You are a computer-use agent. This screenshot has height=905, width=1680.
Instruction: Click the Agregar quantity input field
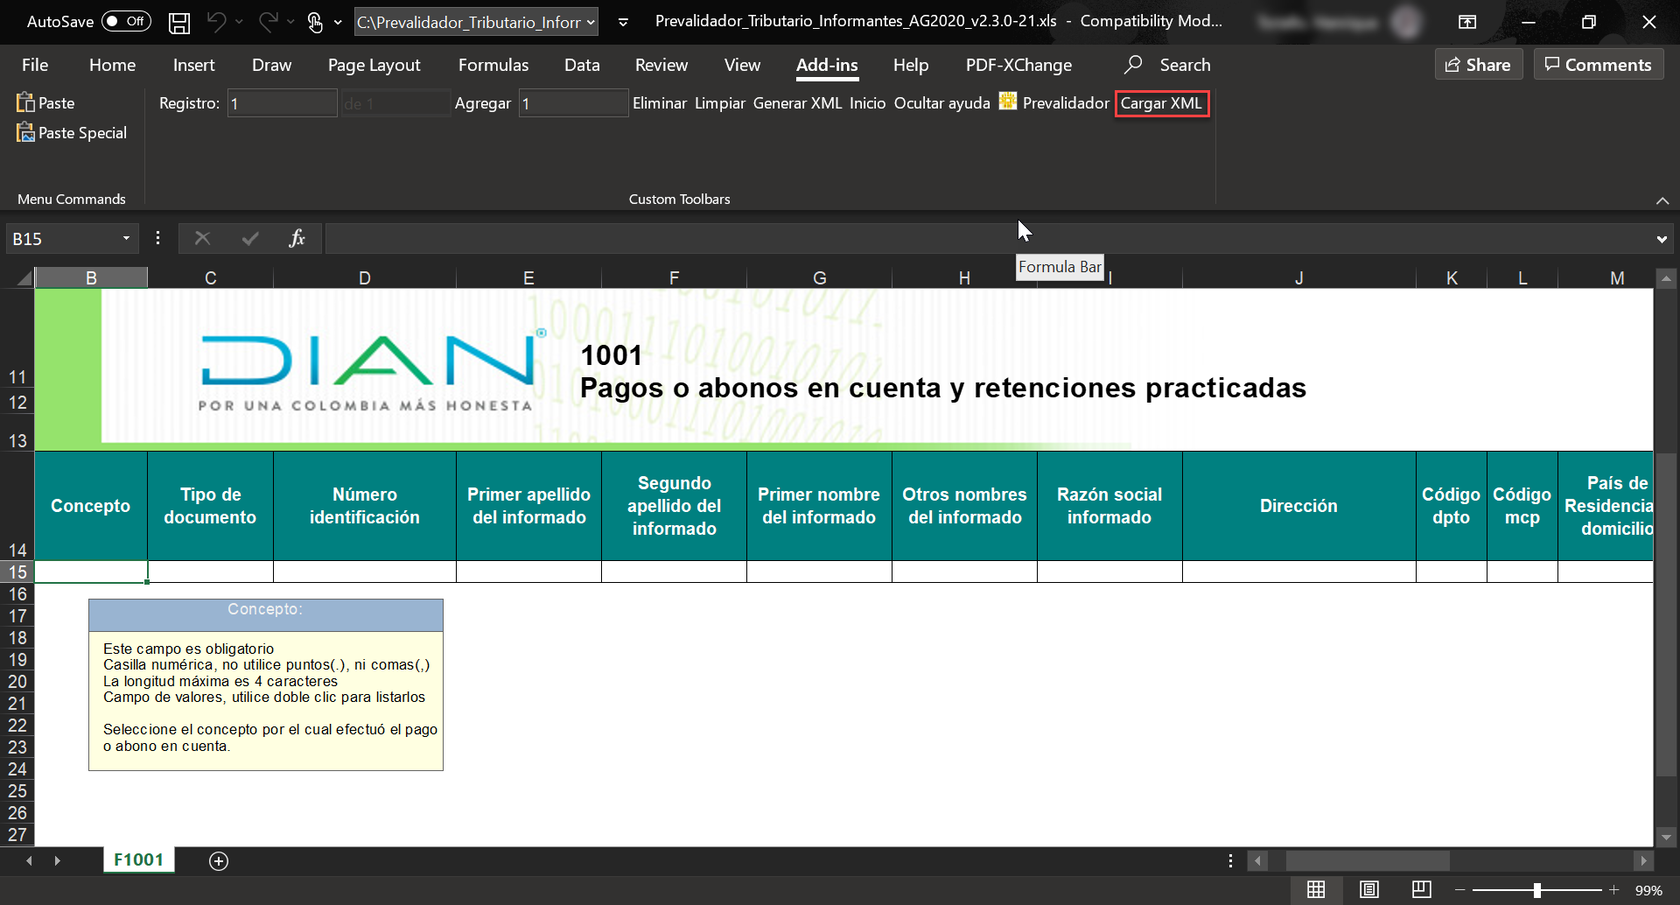click(x=573, y=103)
